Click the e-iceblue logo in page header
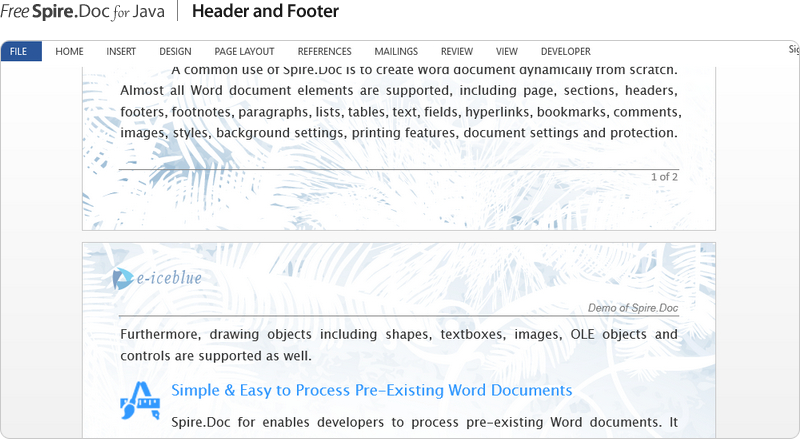800x440 pixels. click(157, 278)
